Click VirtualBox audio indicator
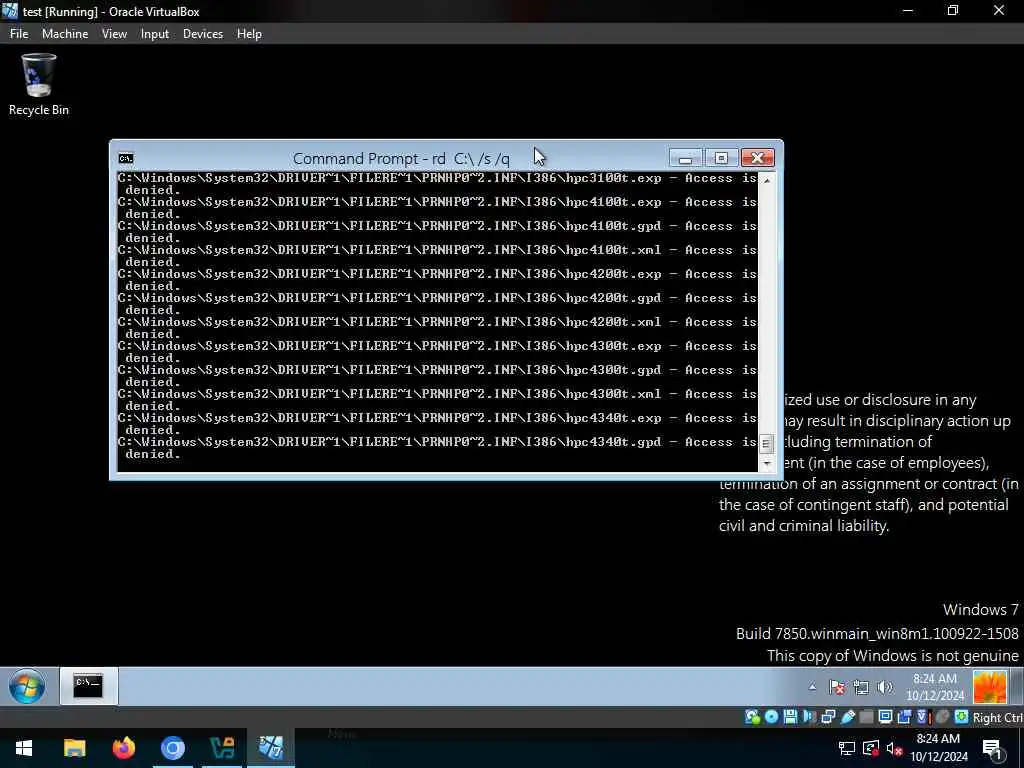The height and width of the screenshot is (768, 1024). pos(809,717)
